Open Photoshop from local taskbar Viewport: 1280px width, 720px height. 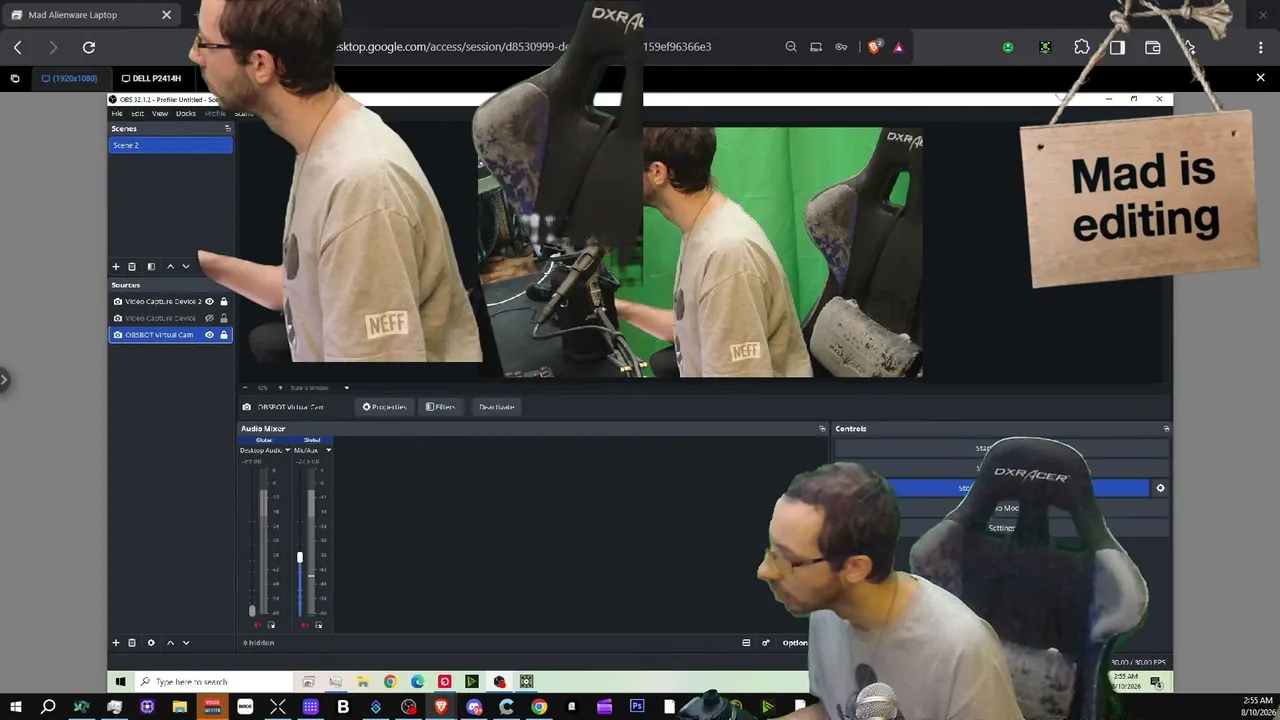tap(637, 707)
